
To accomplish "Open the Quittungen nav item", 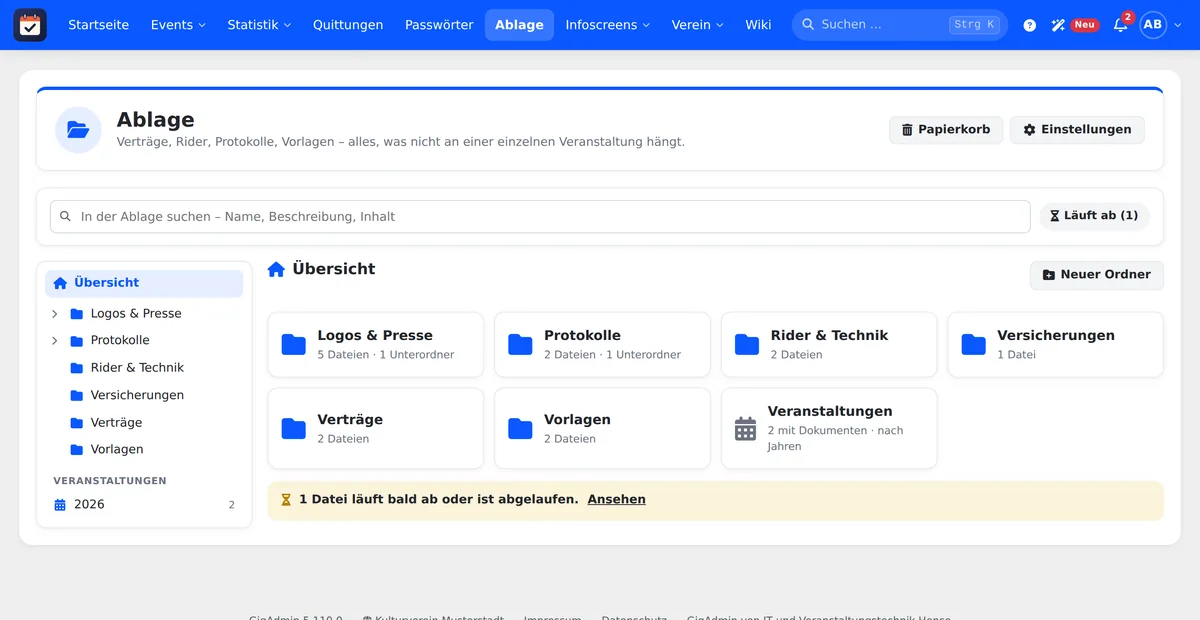I will click(x=348, y=25).
